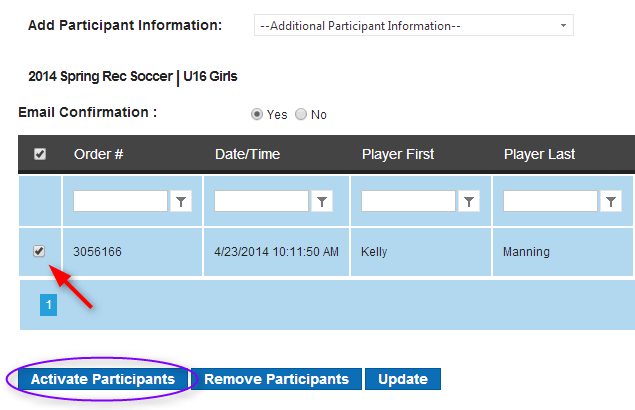The width and height of the screenshot is (635, 410).
Task: Expand Additional Participant Information dropdown
Action: (x=413, y=26)
